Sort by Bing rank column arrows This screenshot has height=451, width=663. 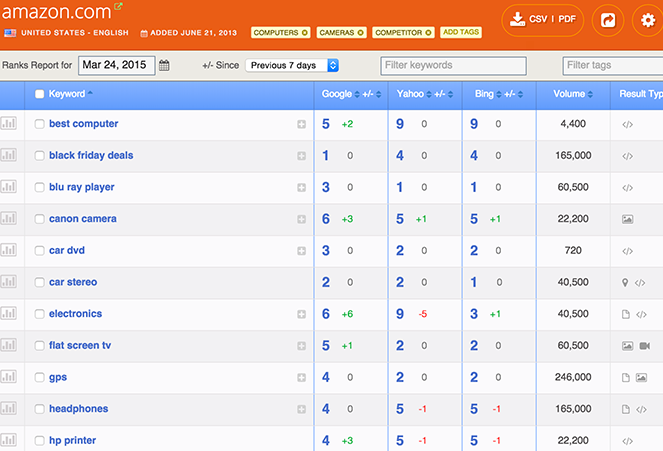point(499,95)
